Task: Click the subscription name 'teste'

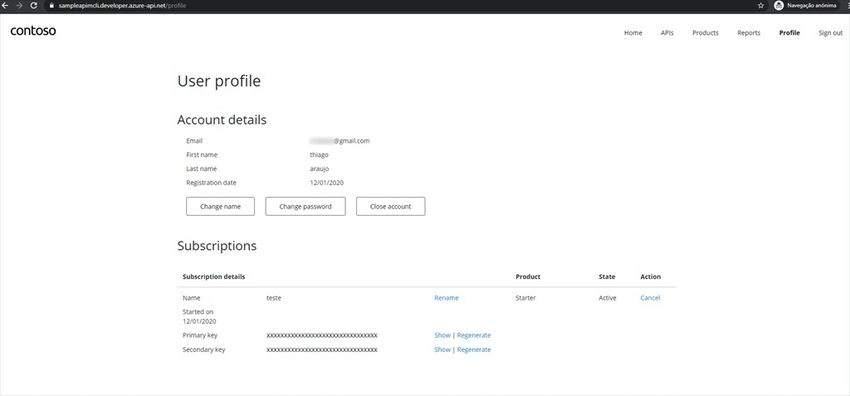Action: pyautogui.click(x=274, y=298)
